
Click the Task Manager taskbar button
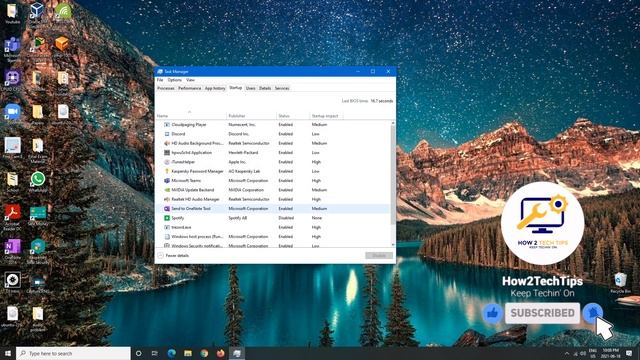coord(237,353)
